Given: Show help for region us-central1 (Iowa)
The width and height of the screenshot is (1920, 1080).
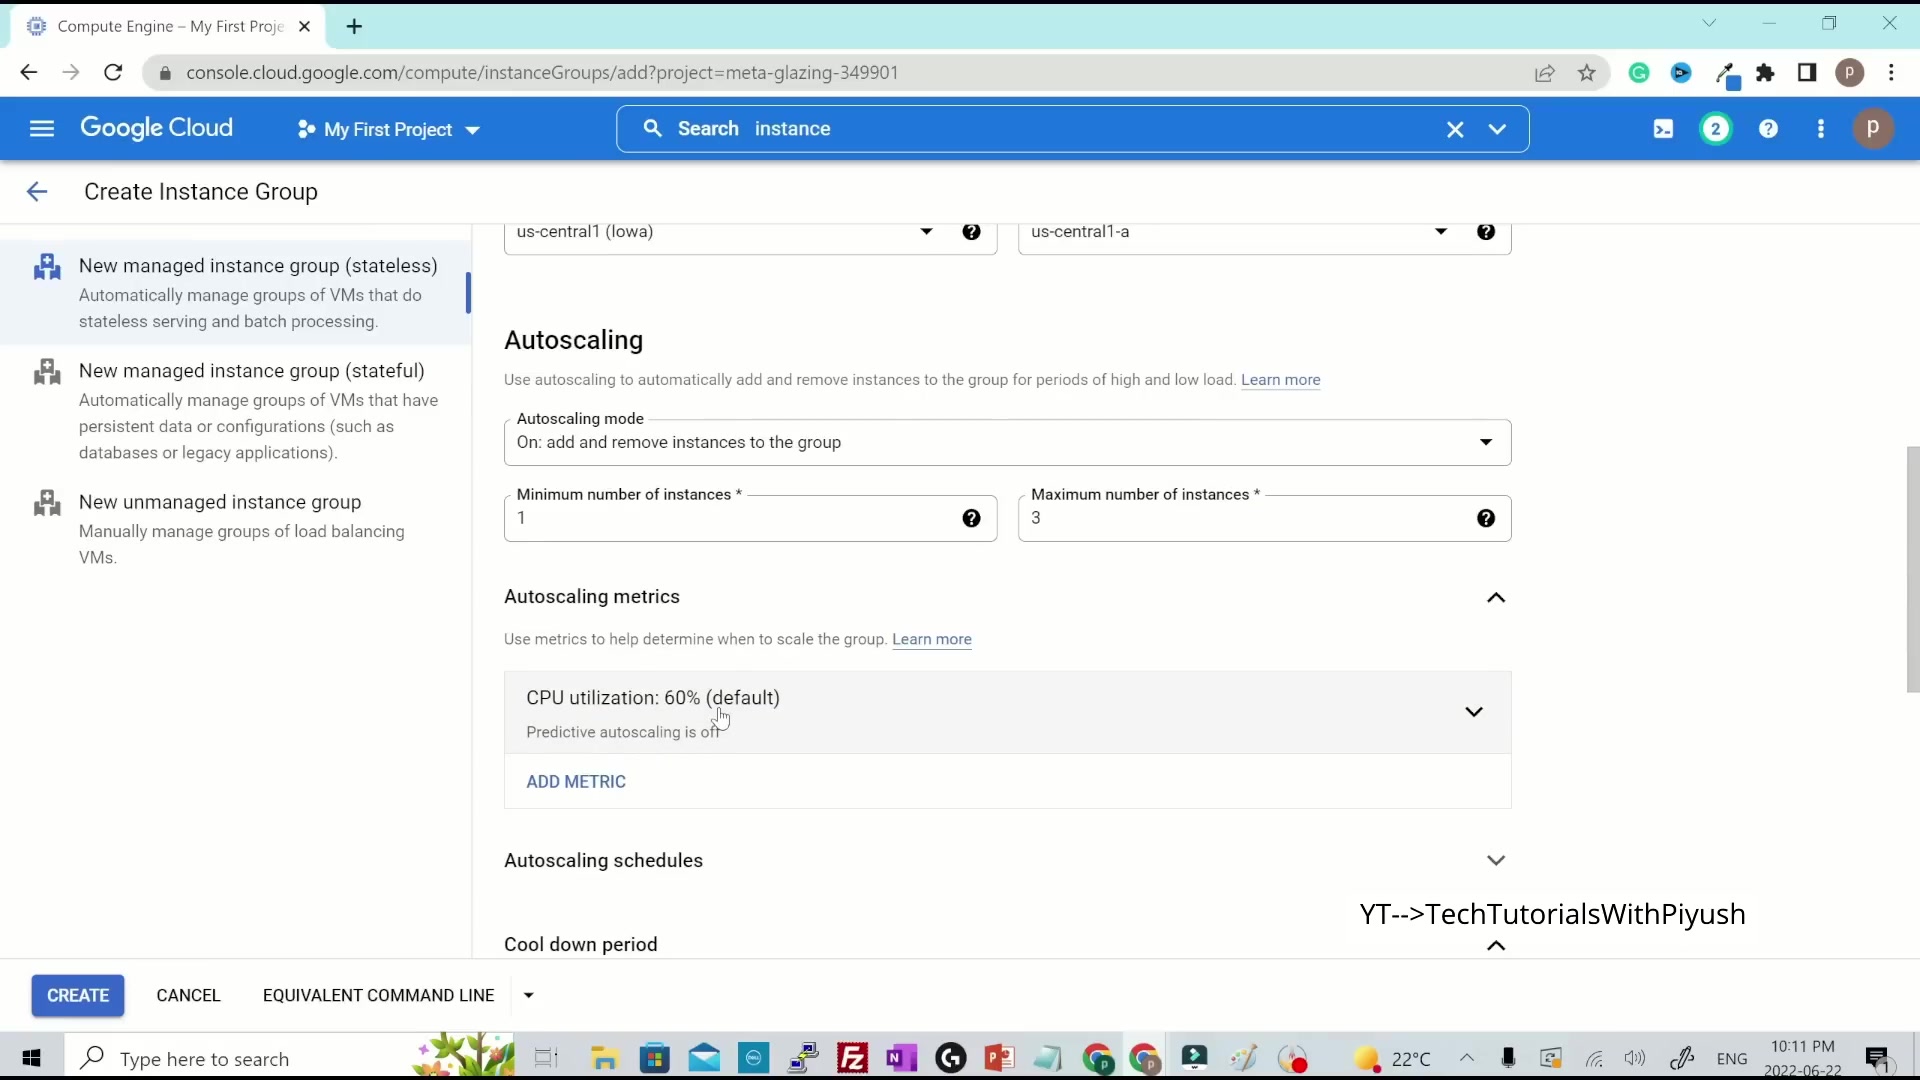Looking at the screenshot, I should (x=971, y=232).
